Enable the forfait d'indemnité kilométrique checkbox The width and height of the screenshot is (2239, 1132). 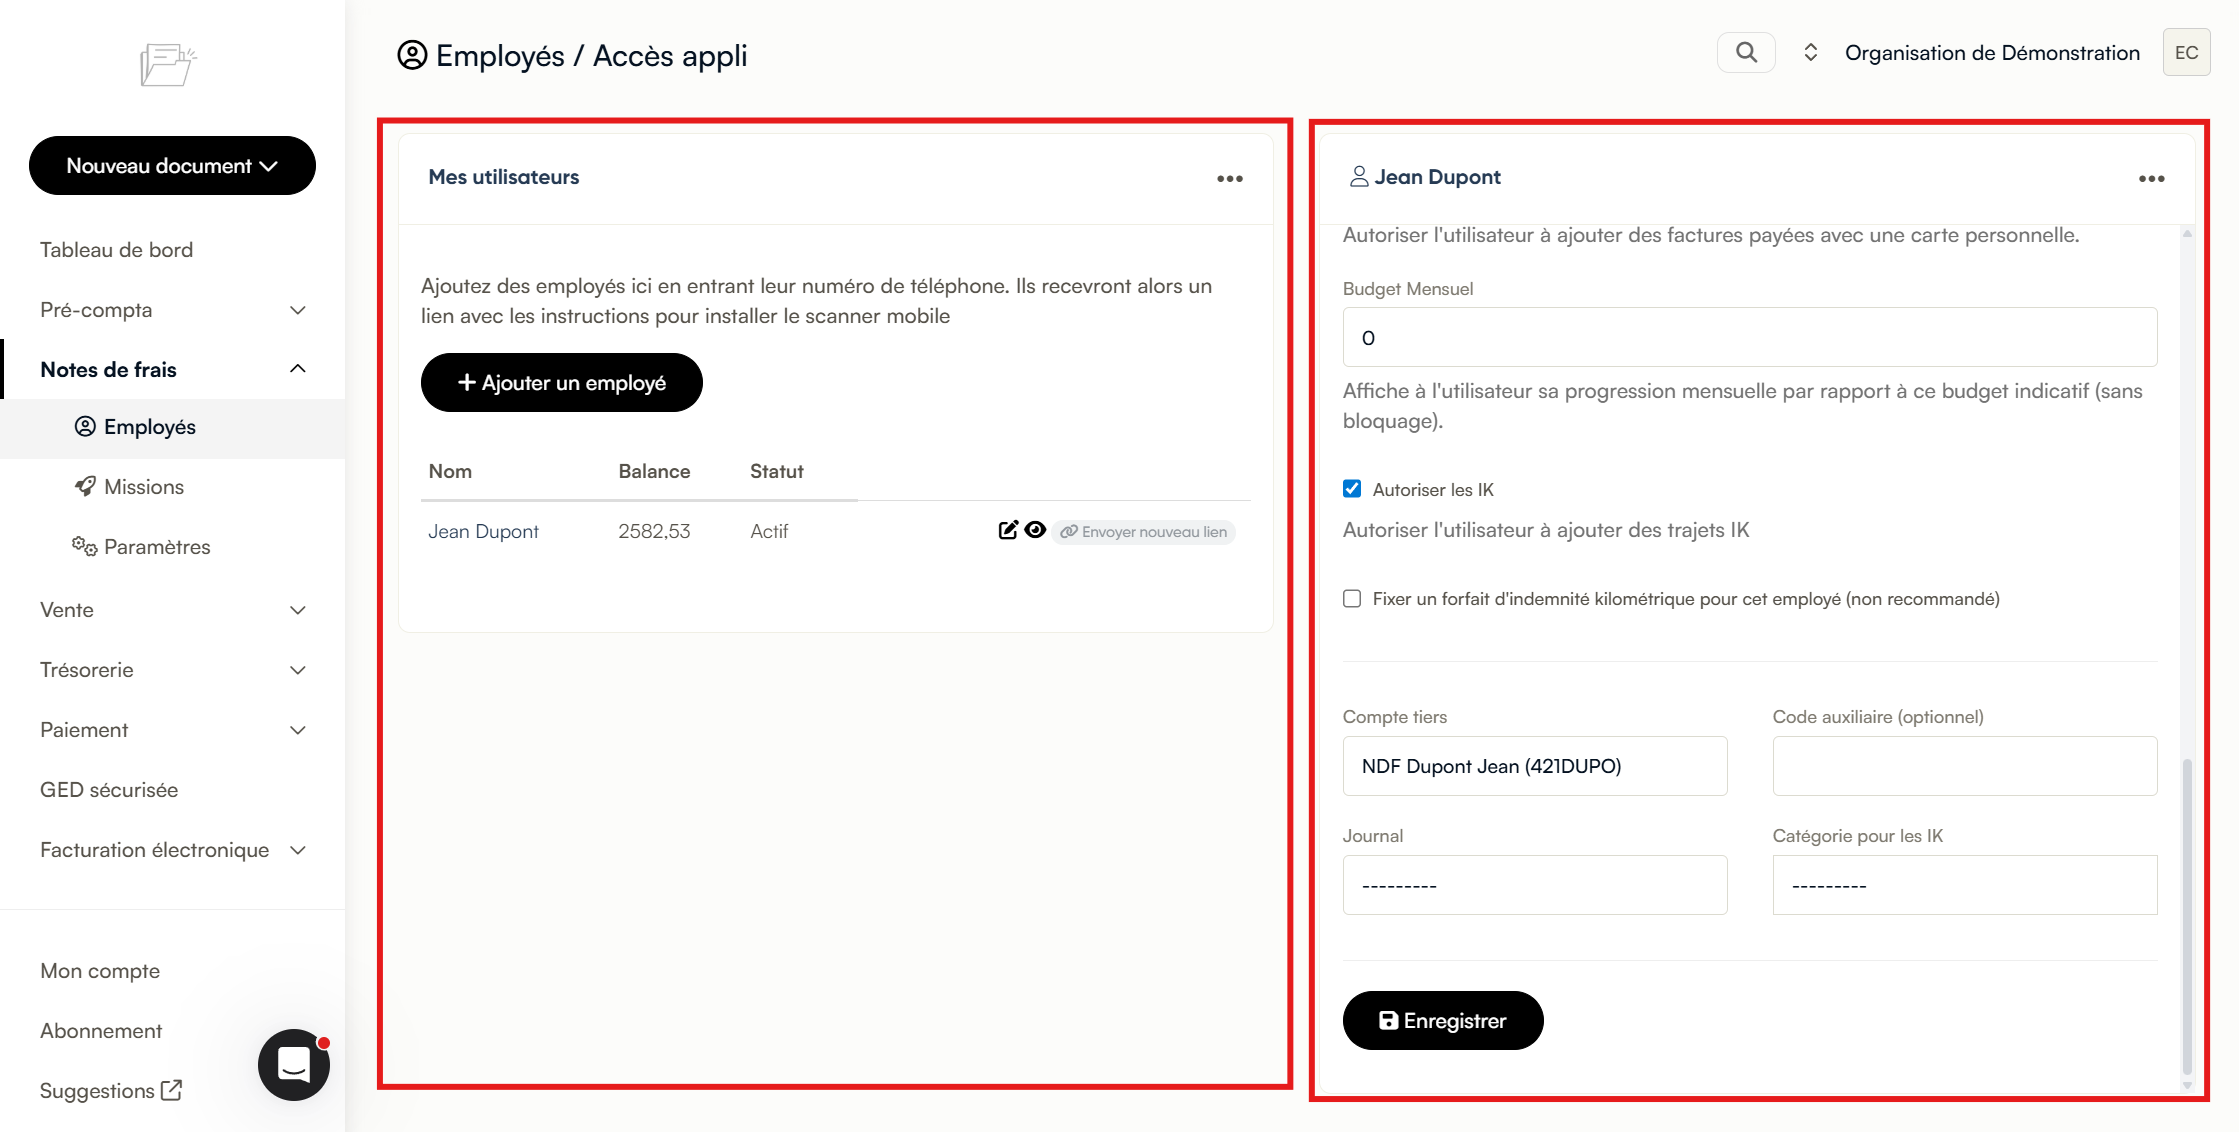pyautogui.click(x=1352, y=598)
